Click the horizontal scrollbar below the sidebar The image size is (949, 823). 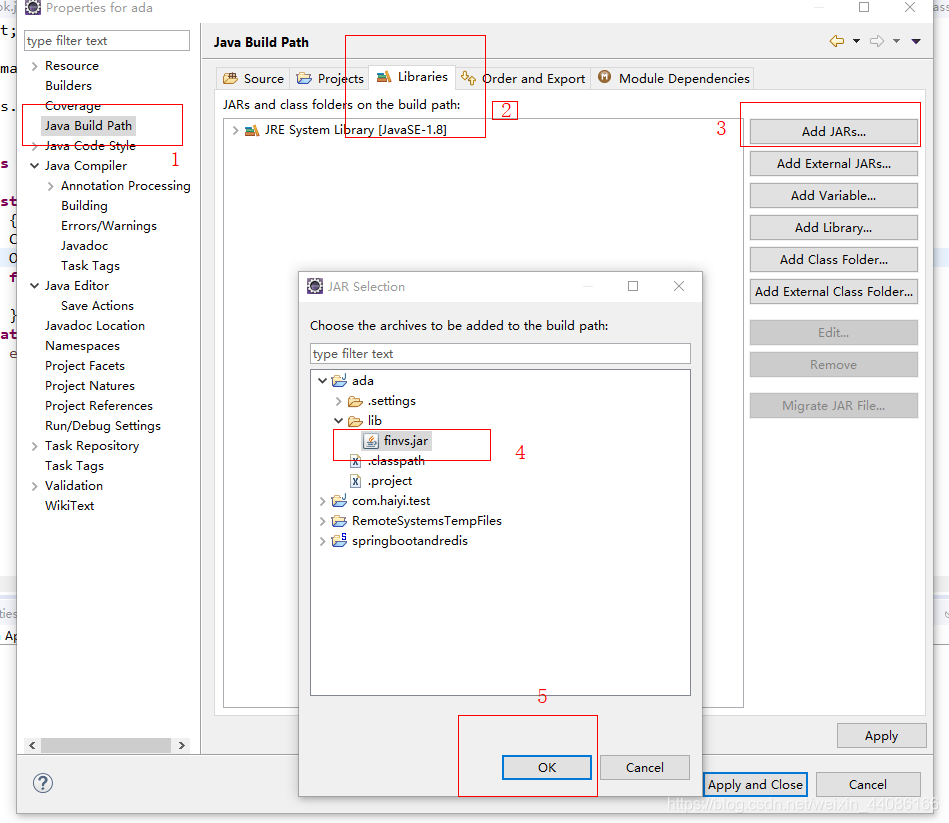(105, 745)
